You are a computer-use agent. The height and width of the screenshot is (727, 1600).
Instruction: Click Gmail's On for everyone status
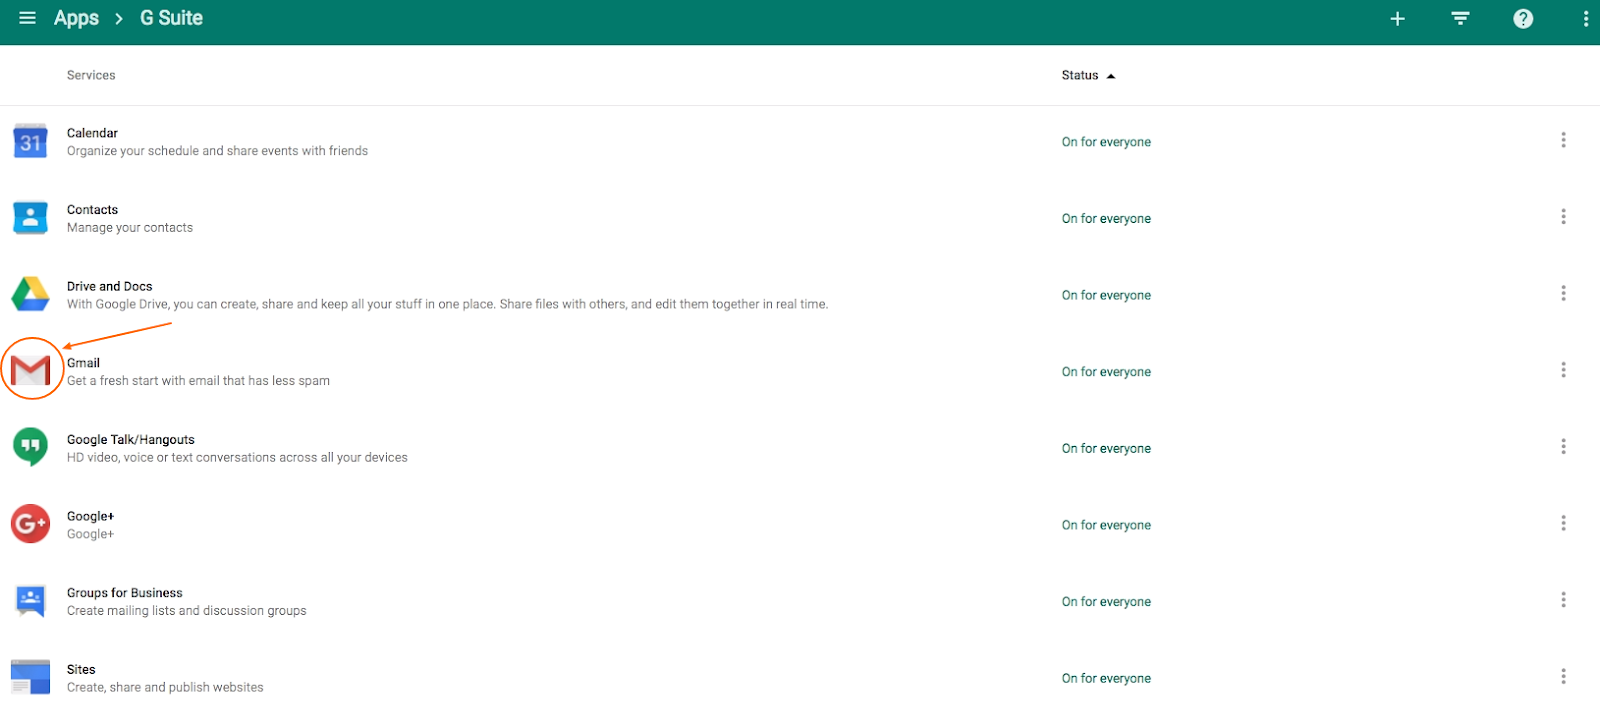pyautogui.click(x=1106, y=372)
